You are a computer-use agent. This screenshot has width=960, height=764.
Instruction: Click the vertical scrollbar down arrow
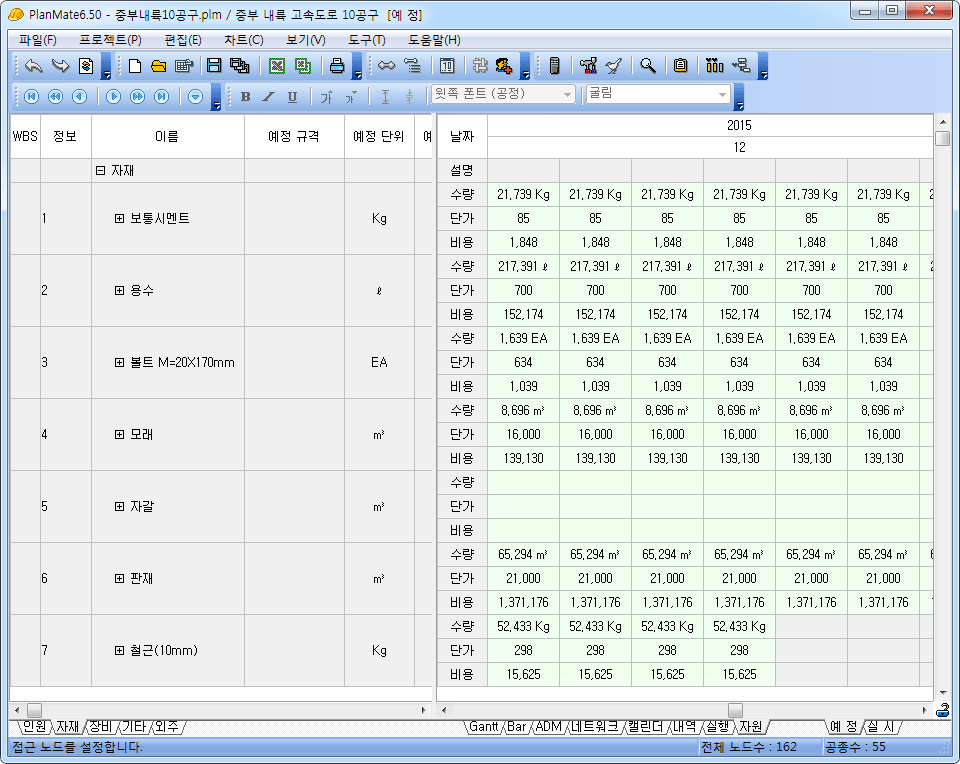(x=942, y=692)
